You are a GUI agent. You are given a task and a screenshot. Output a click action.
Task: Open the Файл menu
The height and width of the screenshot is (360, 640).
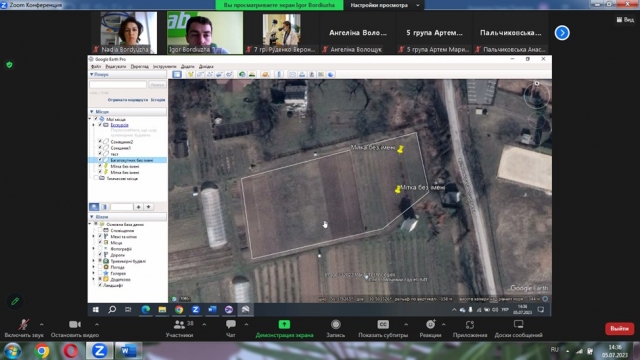click(x=96, y=66)
